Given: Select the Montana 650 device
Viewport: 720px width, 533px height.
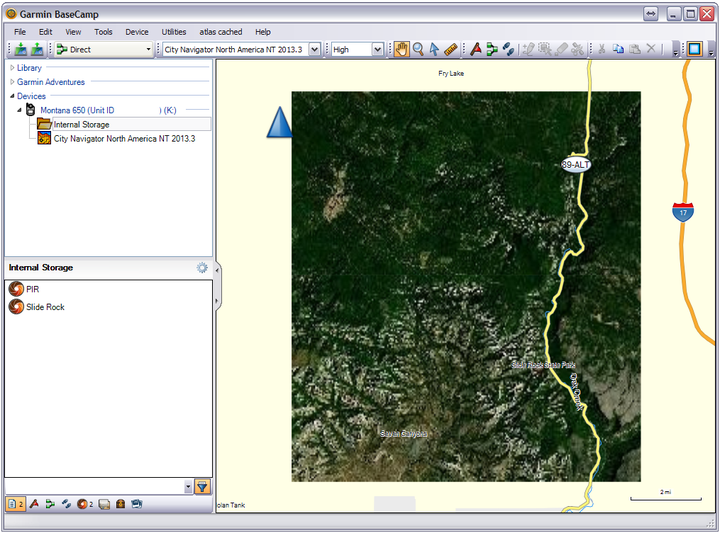Looking at the screenshot, I should pos(108,110).
